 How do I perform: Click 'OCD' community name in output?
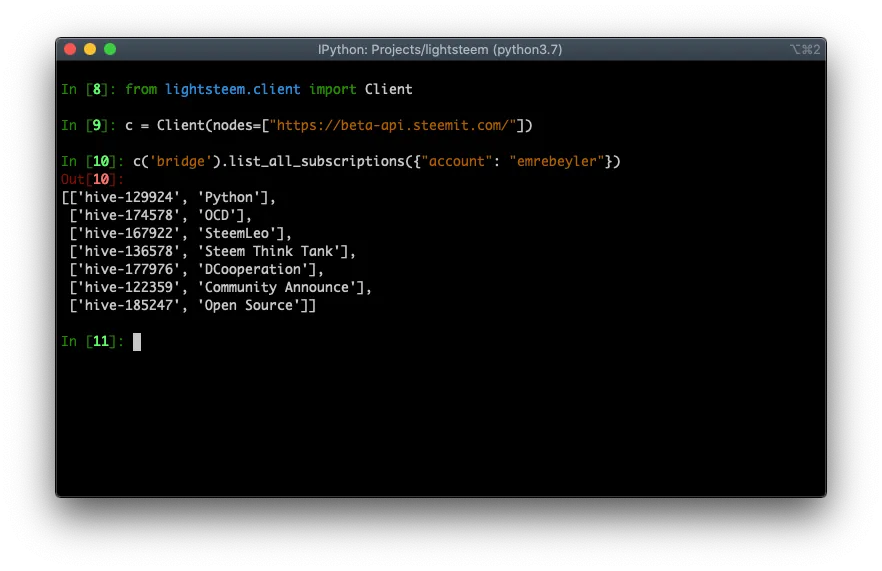[217, 215]
